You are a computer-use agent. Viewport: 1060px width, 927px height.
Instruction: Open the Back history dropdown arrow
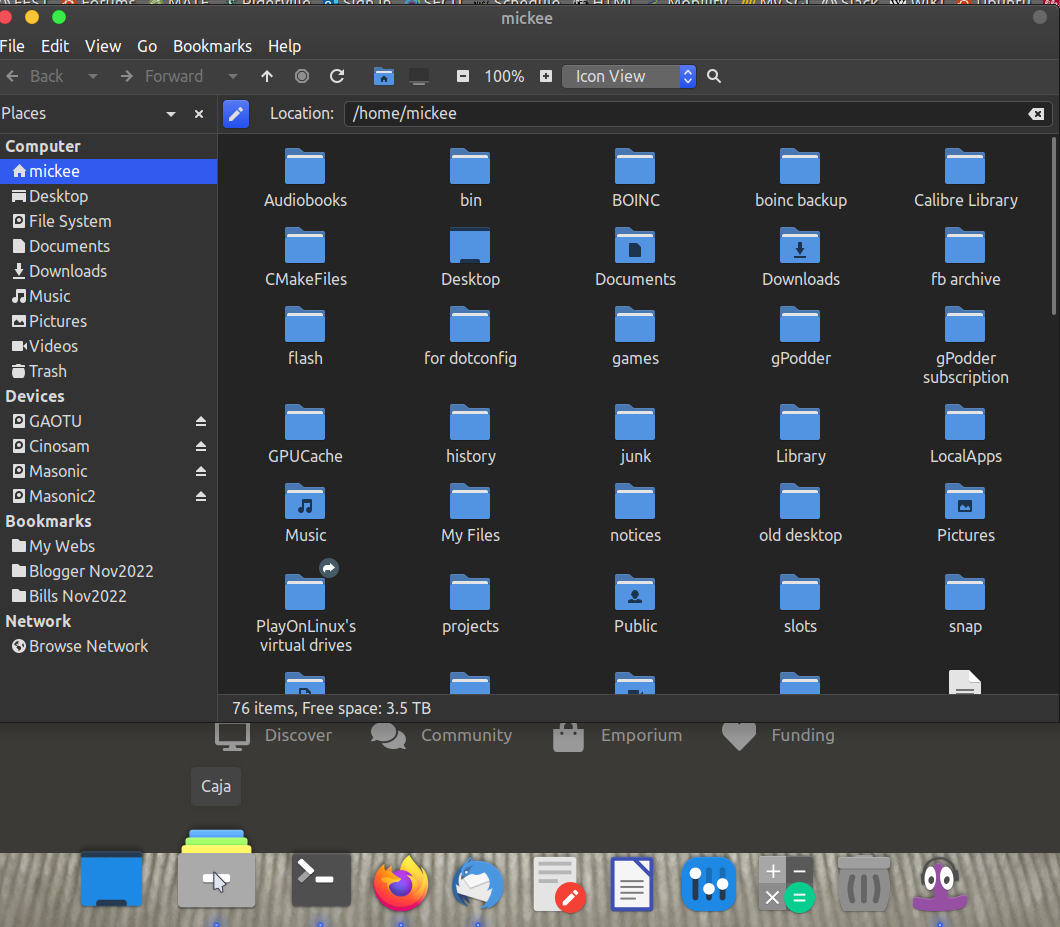[93, 76]
